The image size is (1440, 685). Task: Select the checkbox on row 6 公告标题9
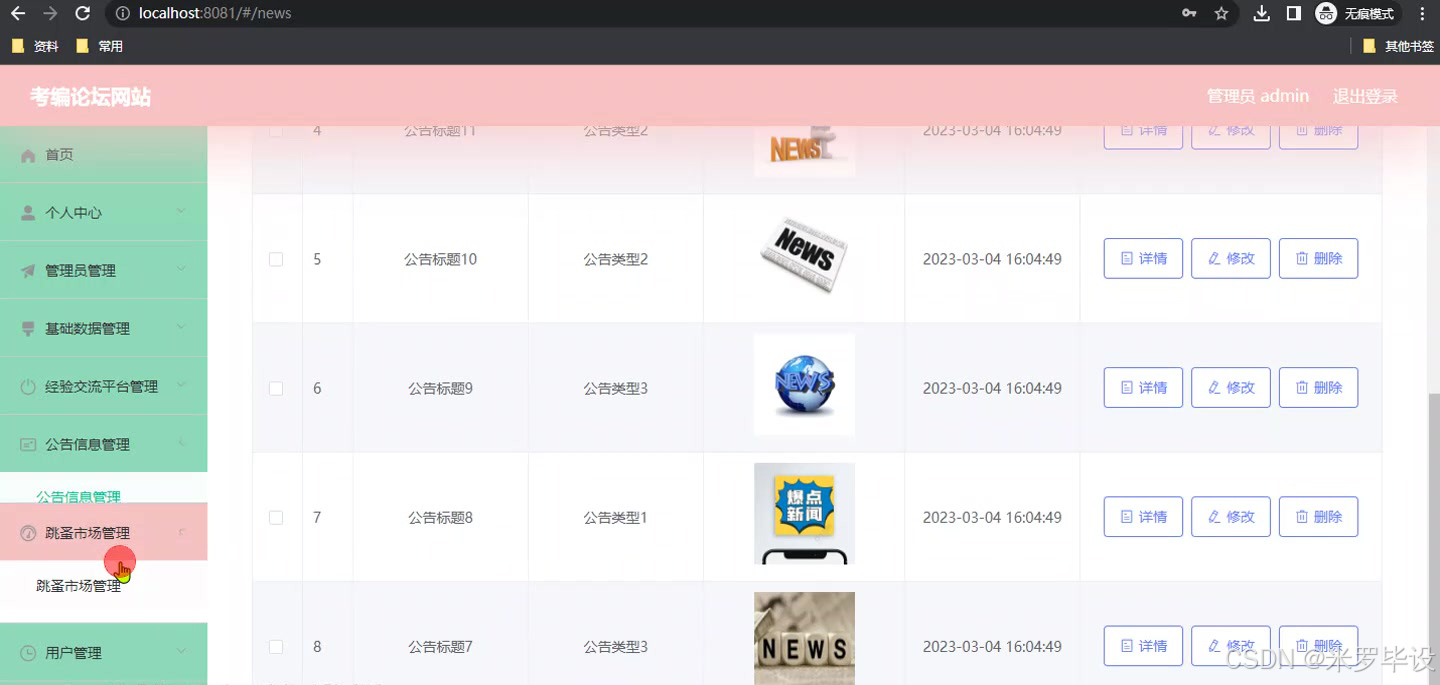tap(276, 388)
